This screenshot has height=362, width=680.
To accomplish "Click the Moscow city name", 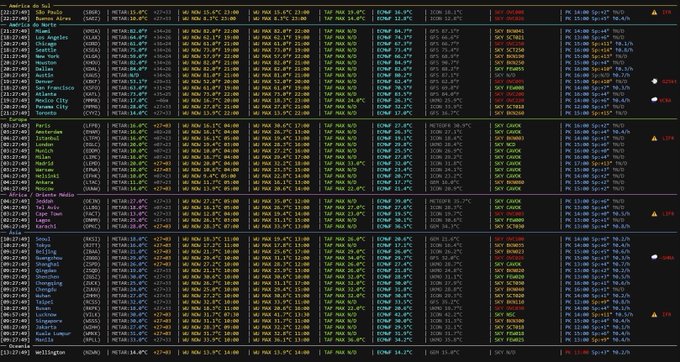I will pyautogui.click(x=44, y=189).
